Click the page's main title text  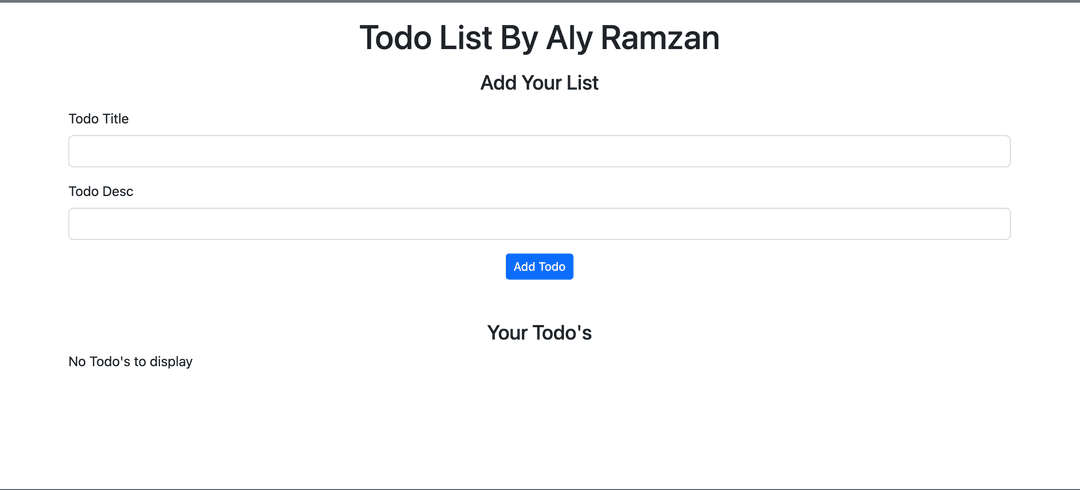click(x=539, y=38)
